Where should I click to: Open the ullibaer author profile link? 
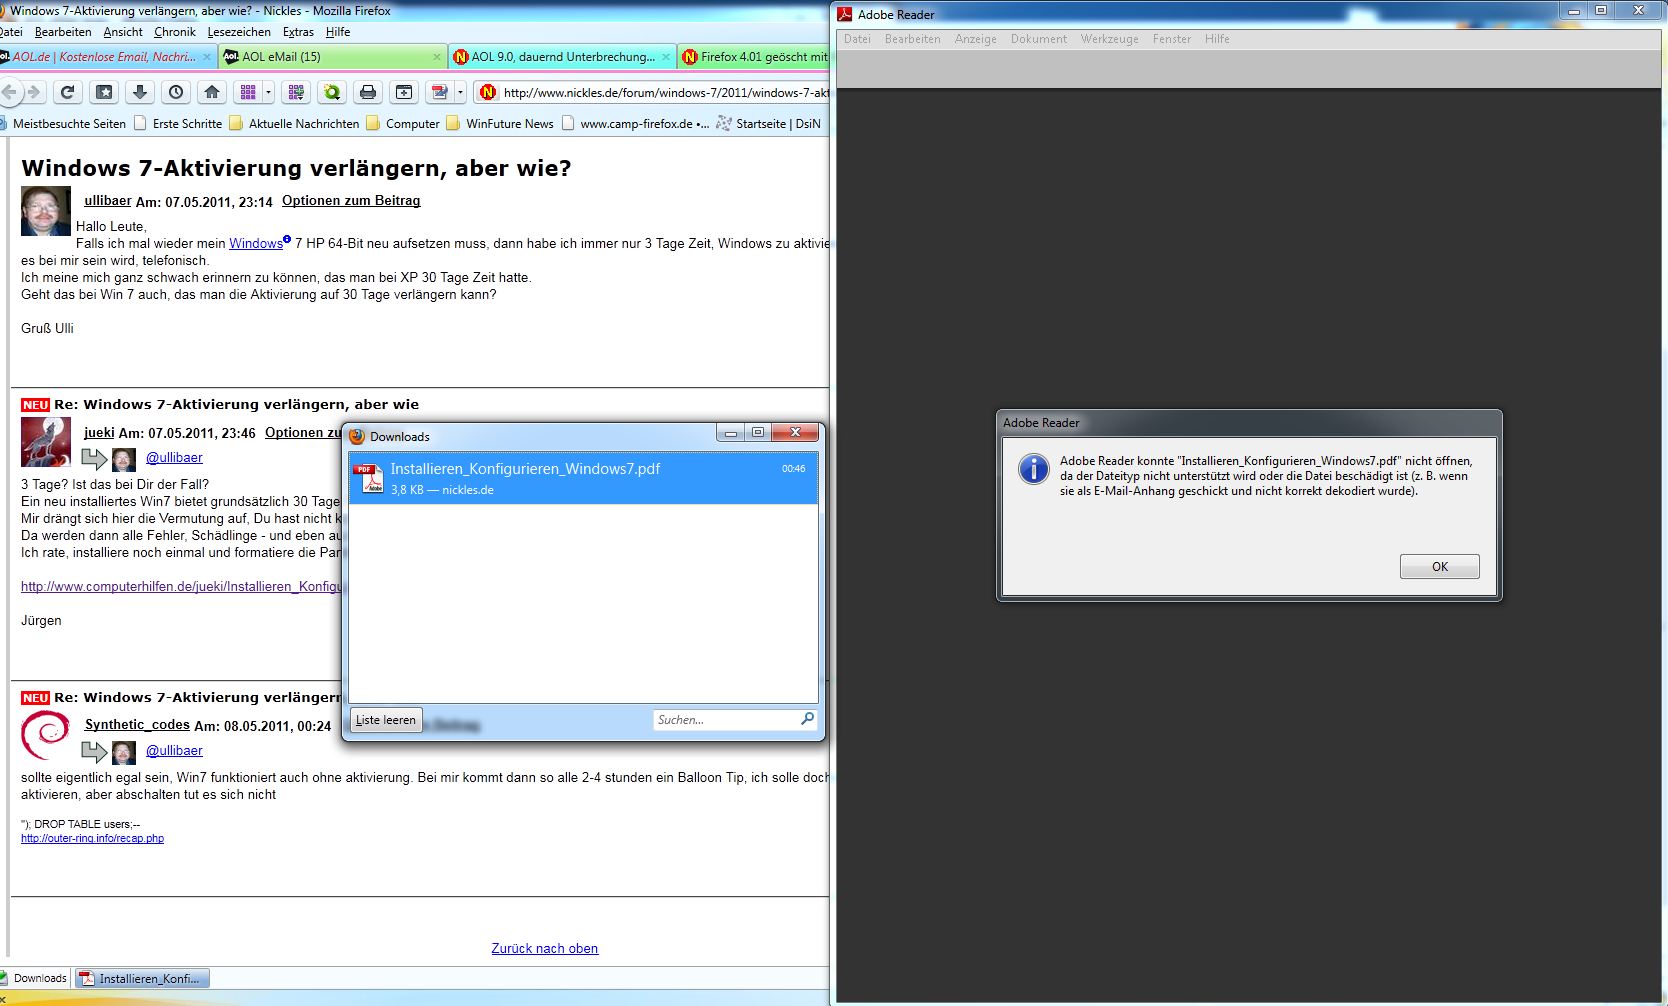pos(108,201)
